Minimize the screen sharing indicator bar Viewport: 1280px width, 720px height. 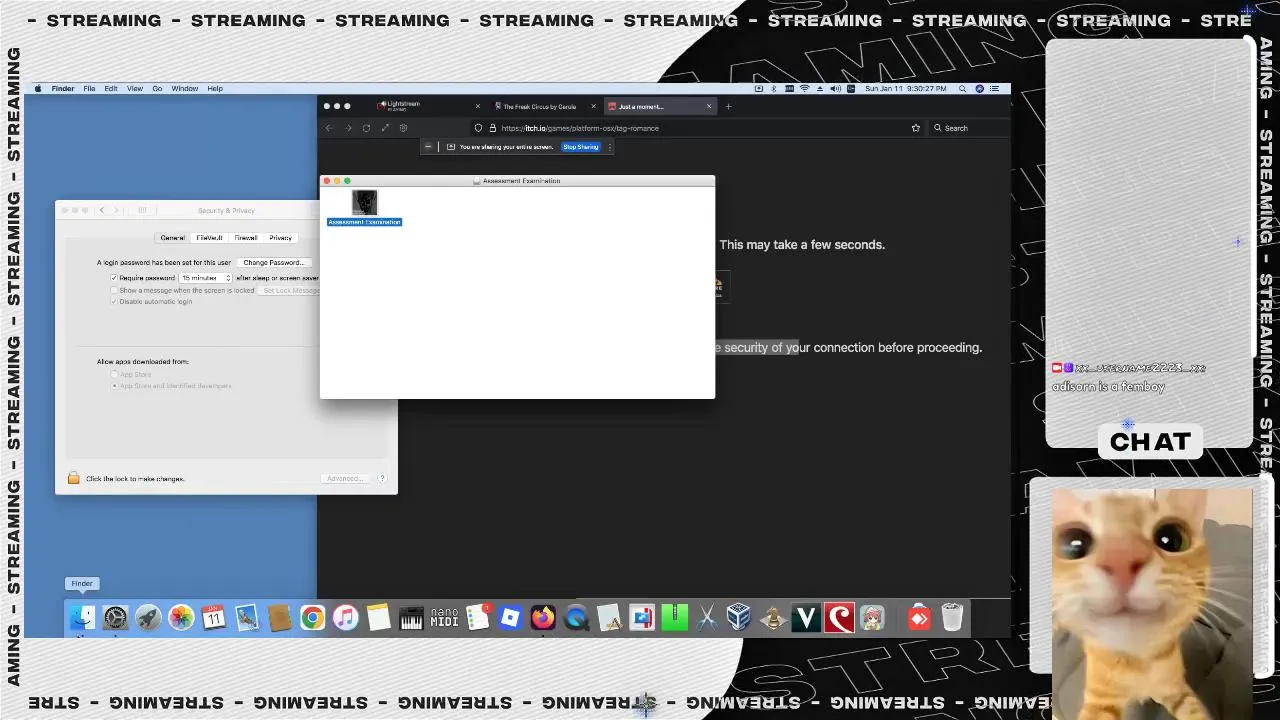(x=428, y=147)
